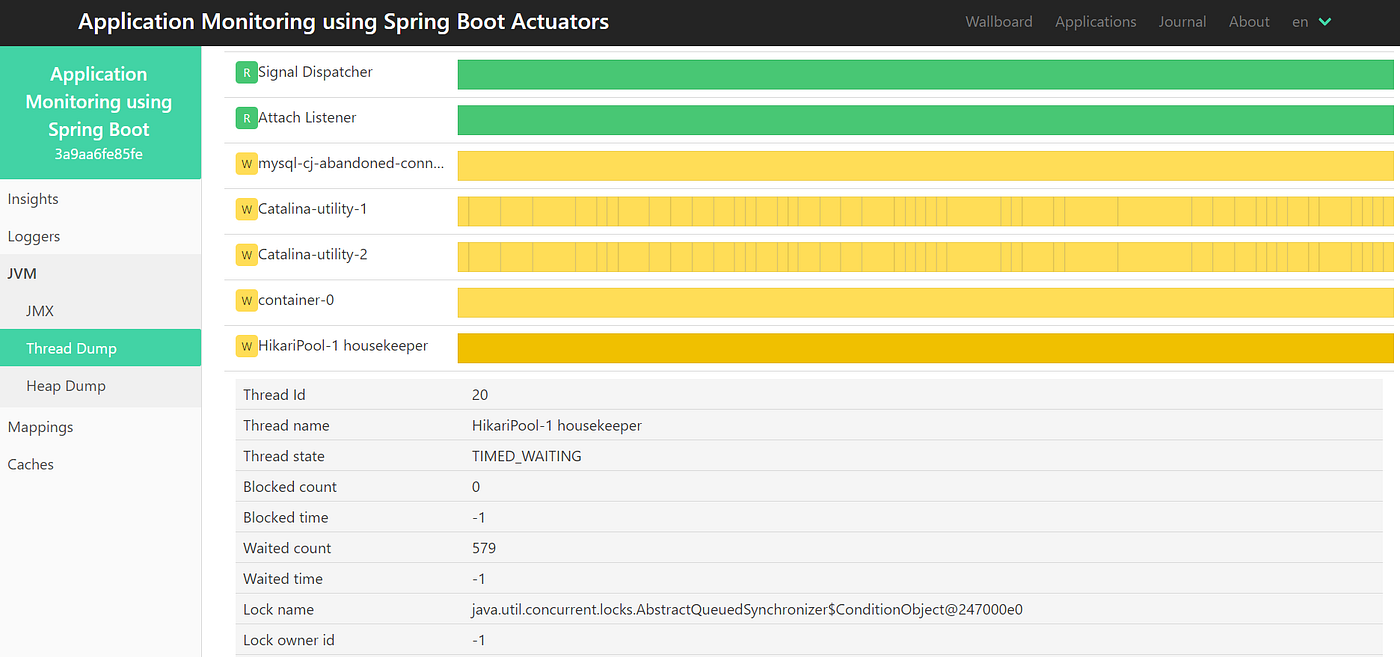
Task: Click the R icon next to Attach Listener
Action: (246, 117)
